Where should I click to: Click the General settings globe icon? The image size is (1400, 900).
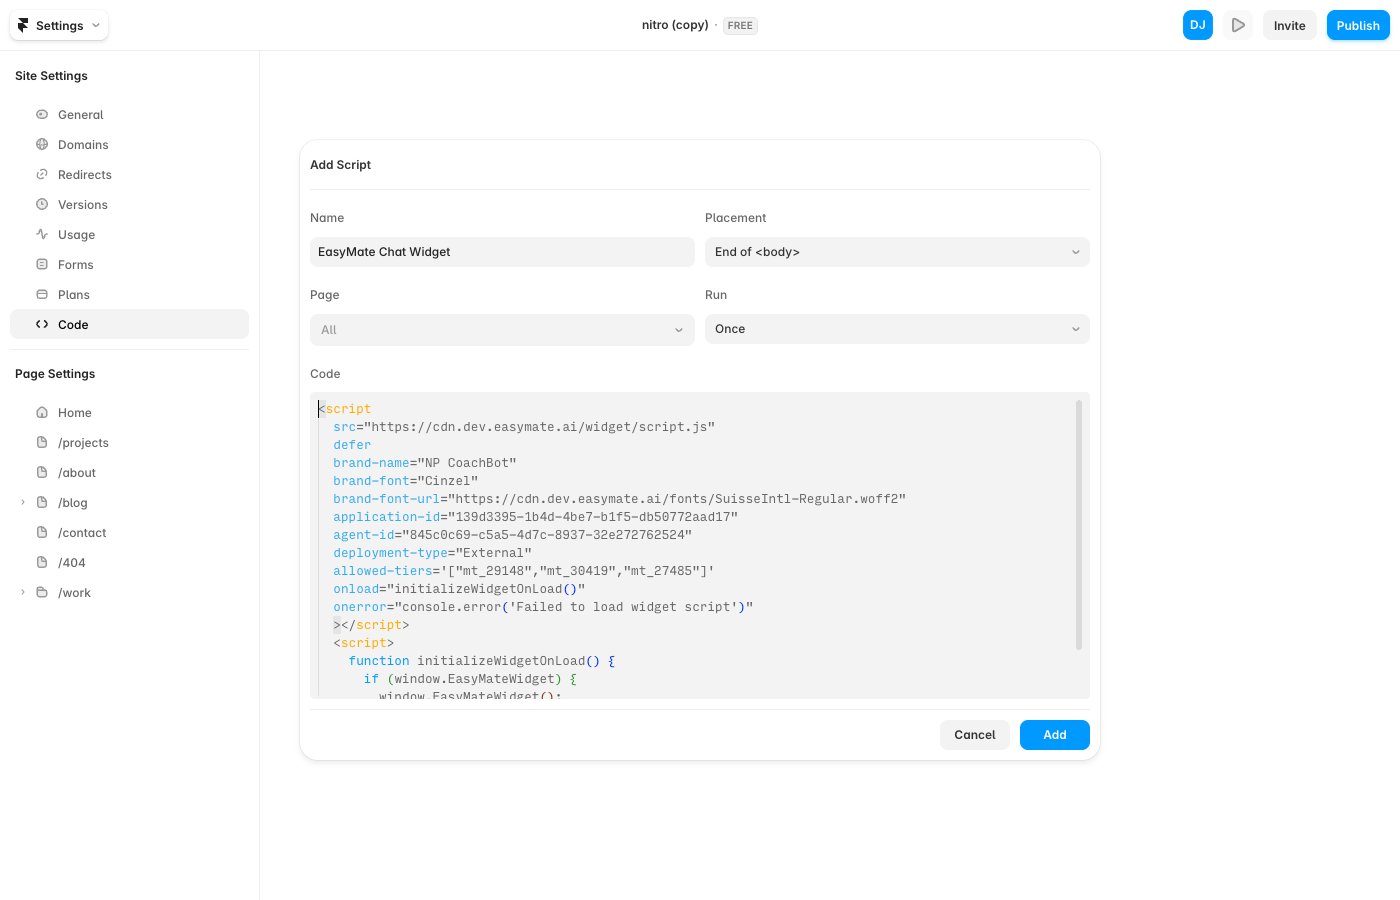(42, 114)
